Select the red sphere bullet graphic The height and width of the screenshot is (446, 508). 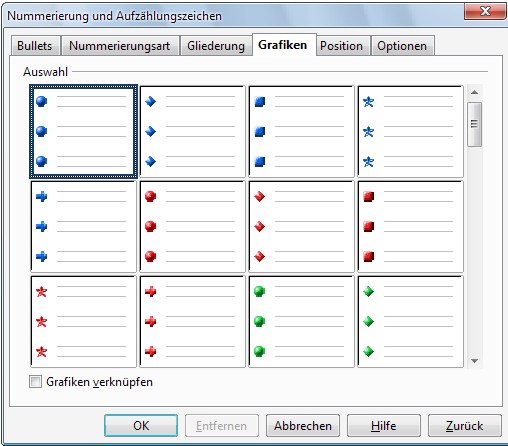192,227
